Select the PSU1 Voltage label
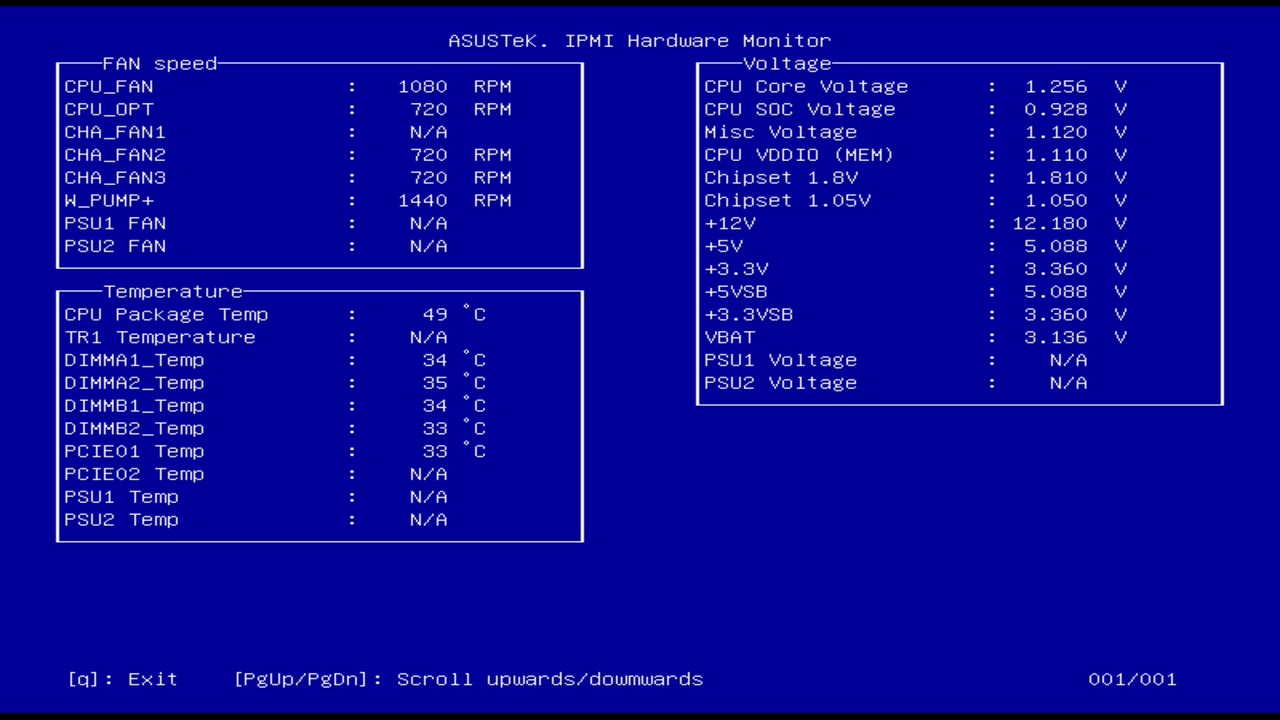 (x=781, y=361)
